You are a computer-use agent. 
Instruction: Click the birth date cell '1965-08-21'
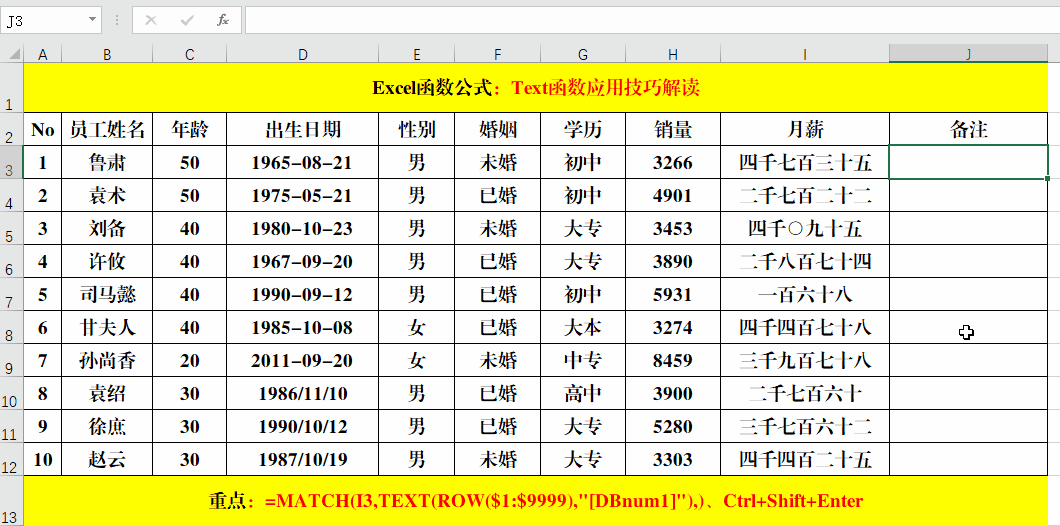click(x=302, y=162)
